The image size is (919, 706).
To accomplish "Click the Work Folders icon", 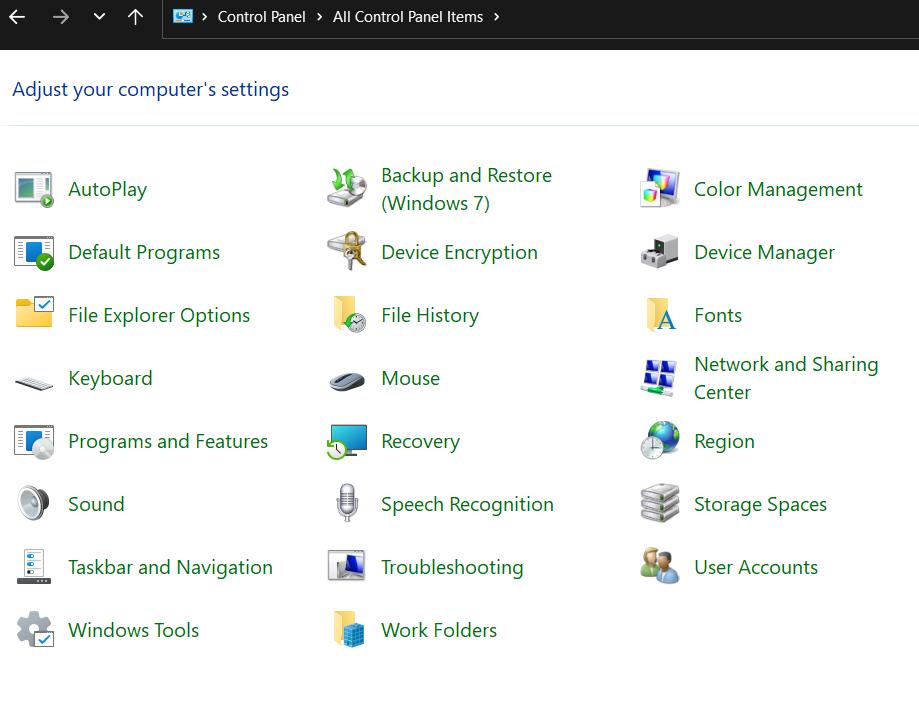I will 349,629.
